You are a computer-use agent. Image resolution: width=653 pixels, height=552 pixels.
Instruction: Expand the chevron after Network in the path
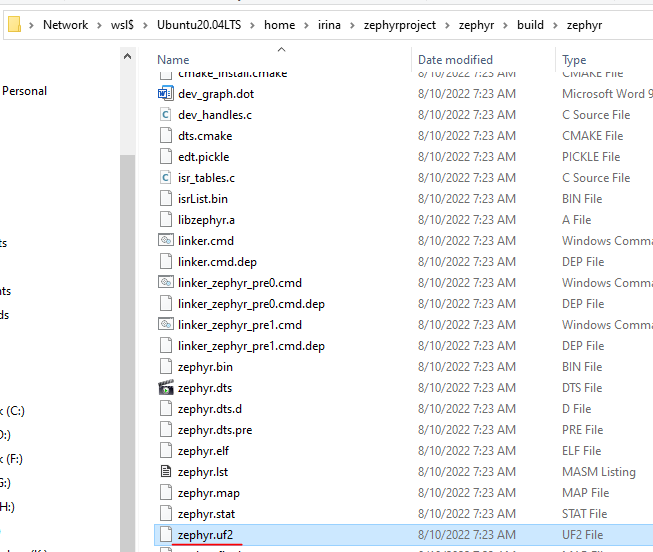pos(99,25)
